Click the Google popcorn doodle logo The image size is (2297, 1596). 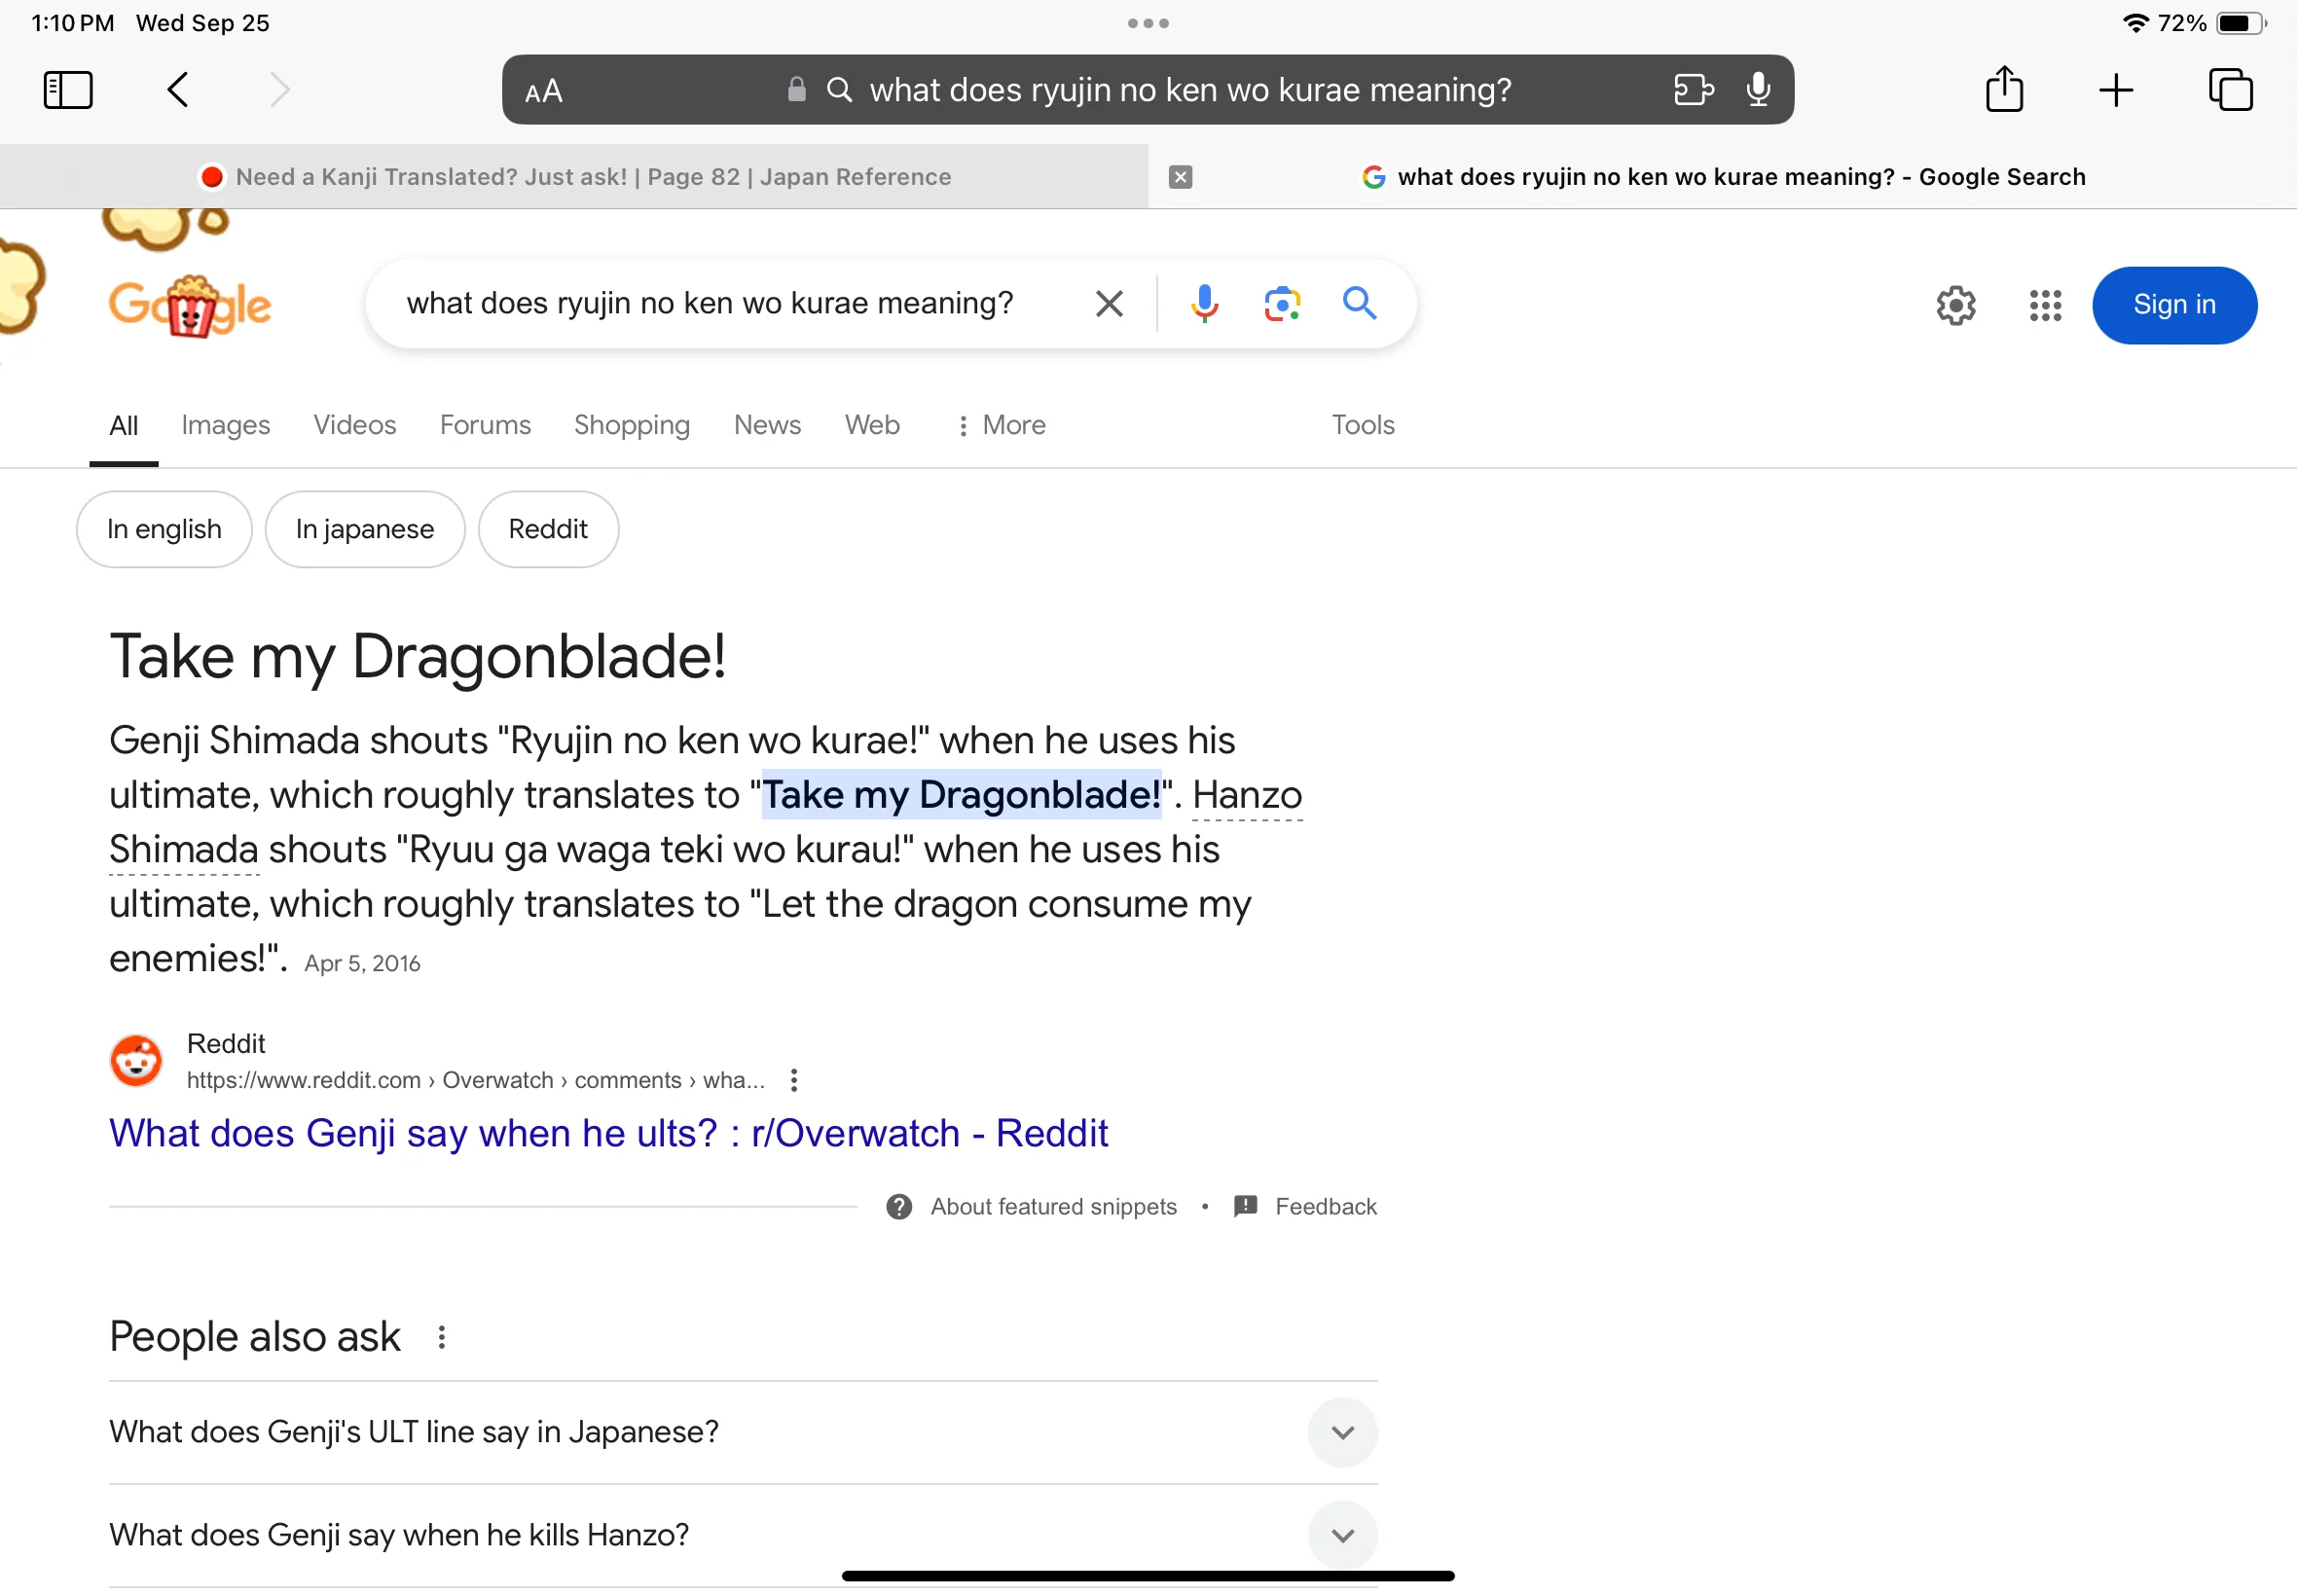point(189,305)
